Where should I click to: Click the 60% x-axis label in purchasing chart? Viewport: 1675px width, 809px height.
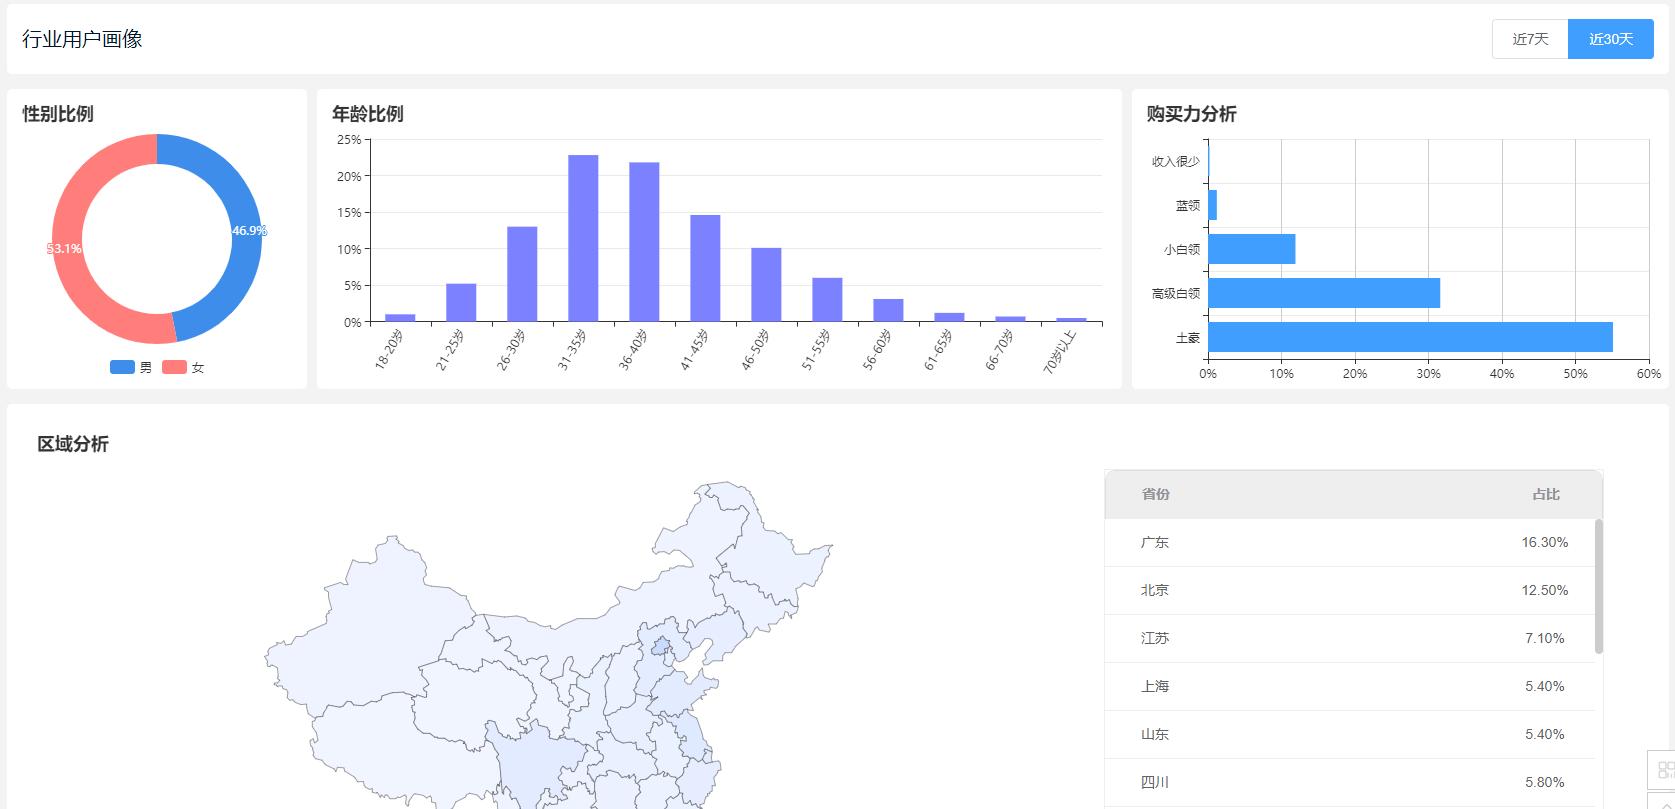click(x=1649, y=374)
